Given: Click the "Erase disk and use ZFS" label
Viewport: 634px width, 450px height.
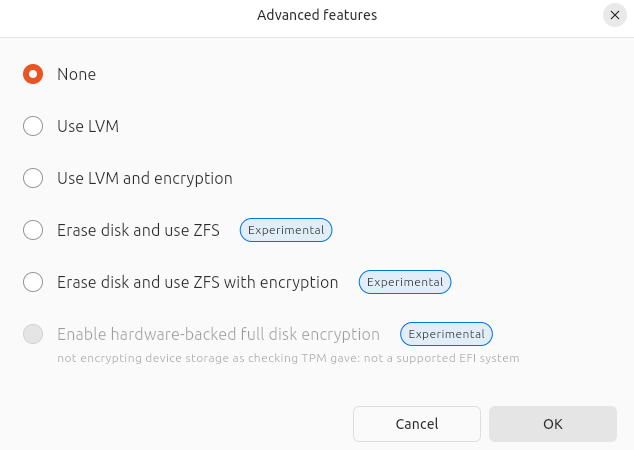Looking at the screenshot, I should [138, 230].
